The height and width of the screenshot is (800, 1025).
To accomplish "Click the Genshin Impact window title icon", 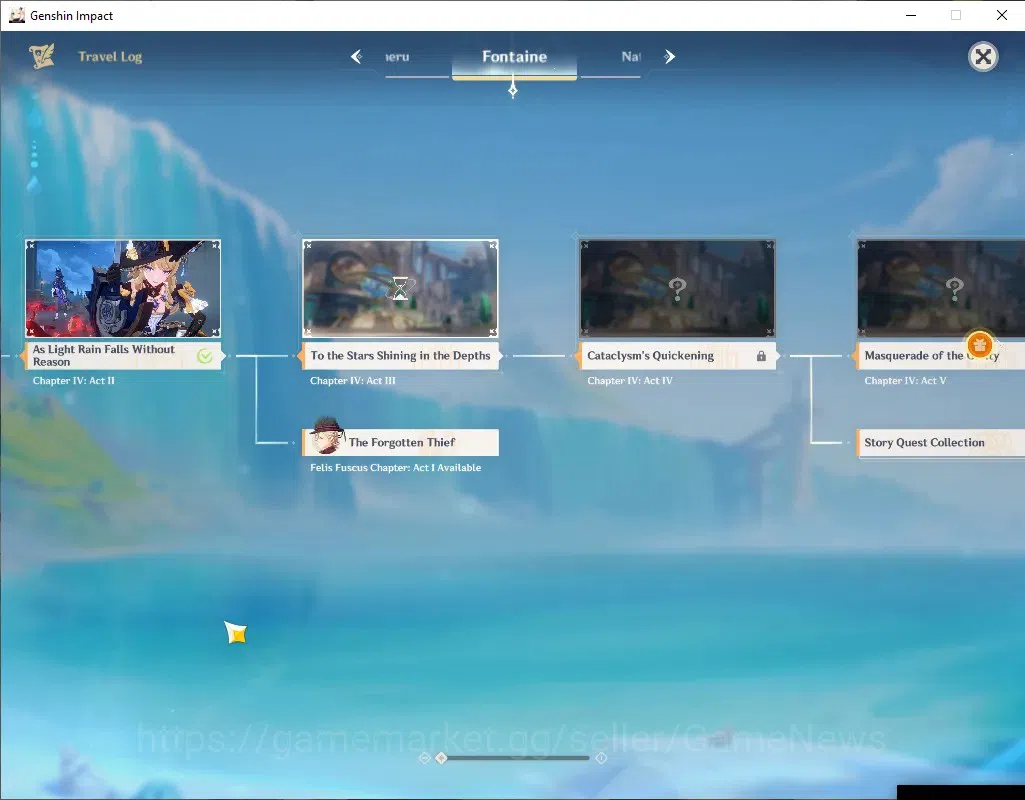I will (17, 15).
